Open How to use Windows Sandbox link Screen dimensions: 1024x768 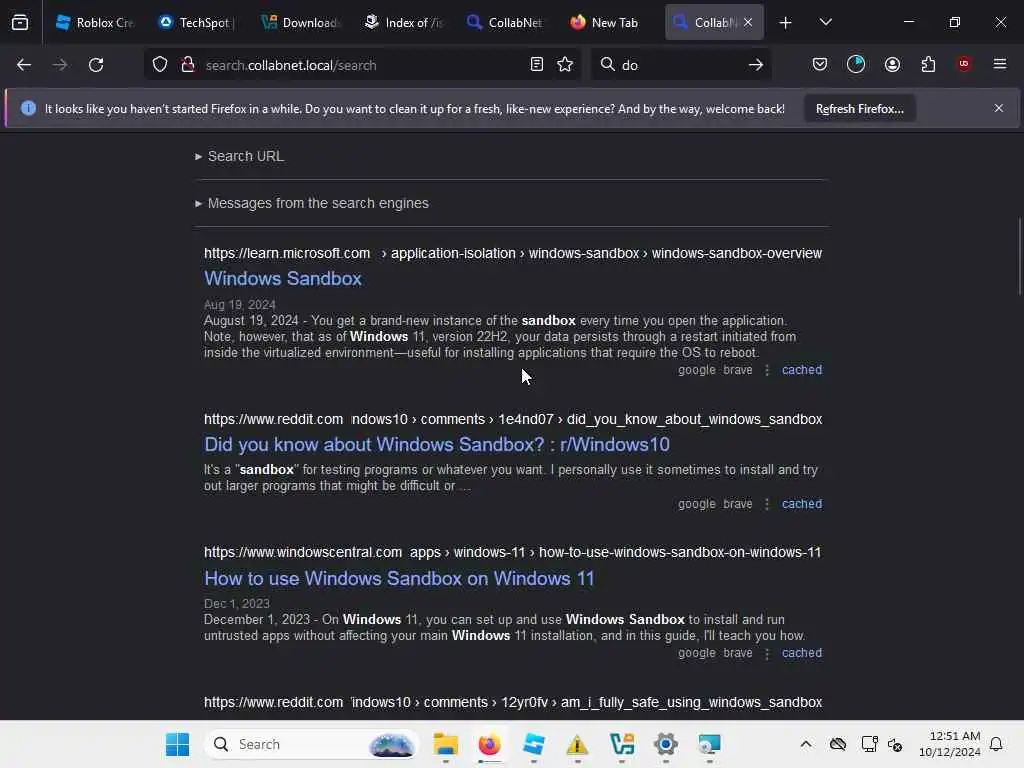point(399,578)
